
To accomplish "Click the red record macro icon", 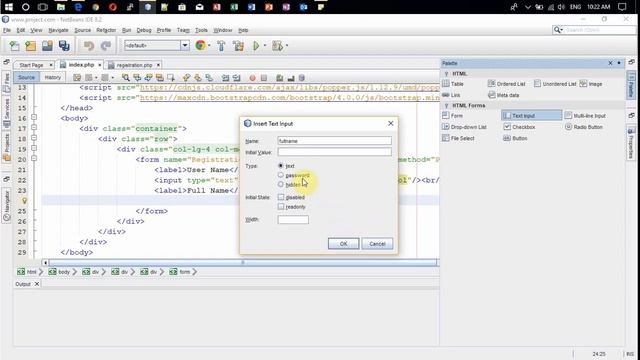I will (x=252, y=78).
